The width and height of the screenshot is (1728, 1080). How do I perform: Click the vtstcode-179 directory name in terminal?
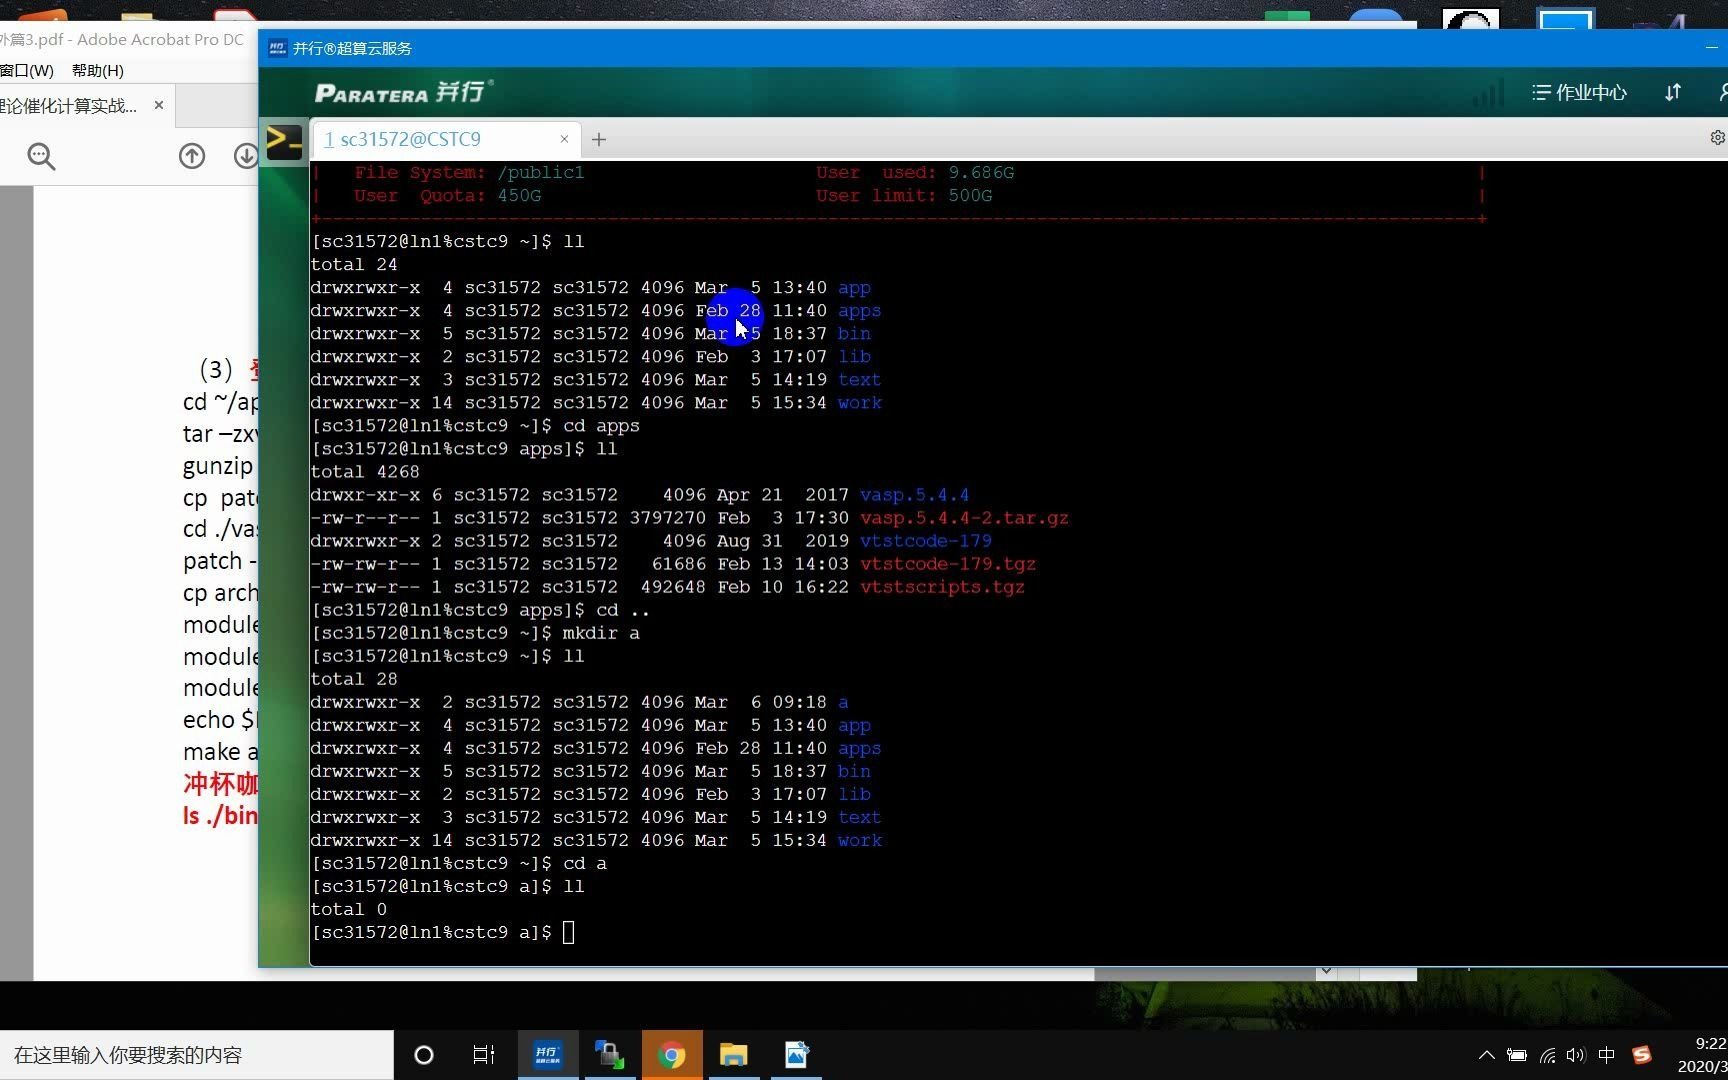(926, 541)
